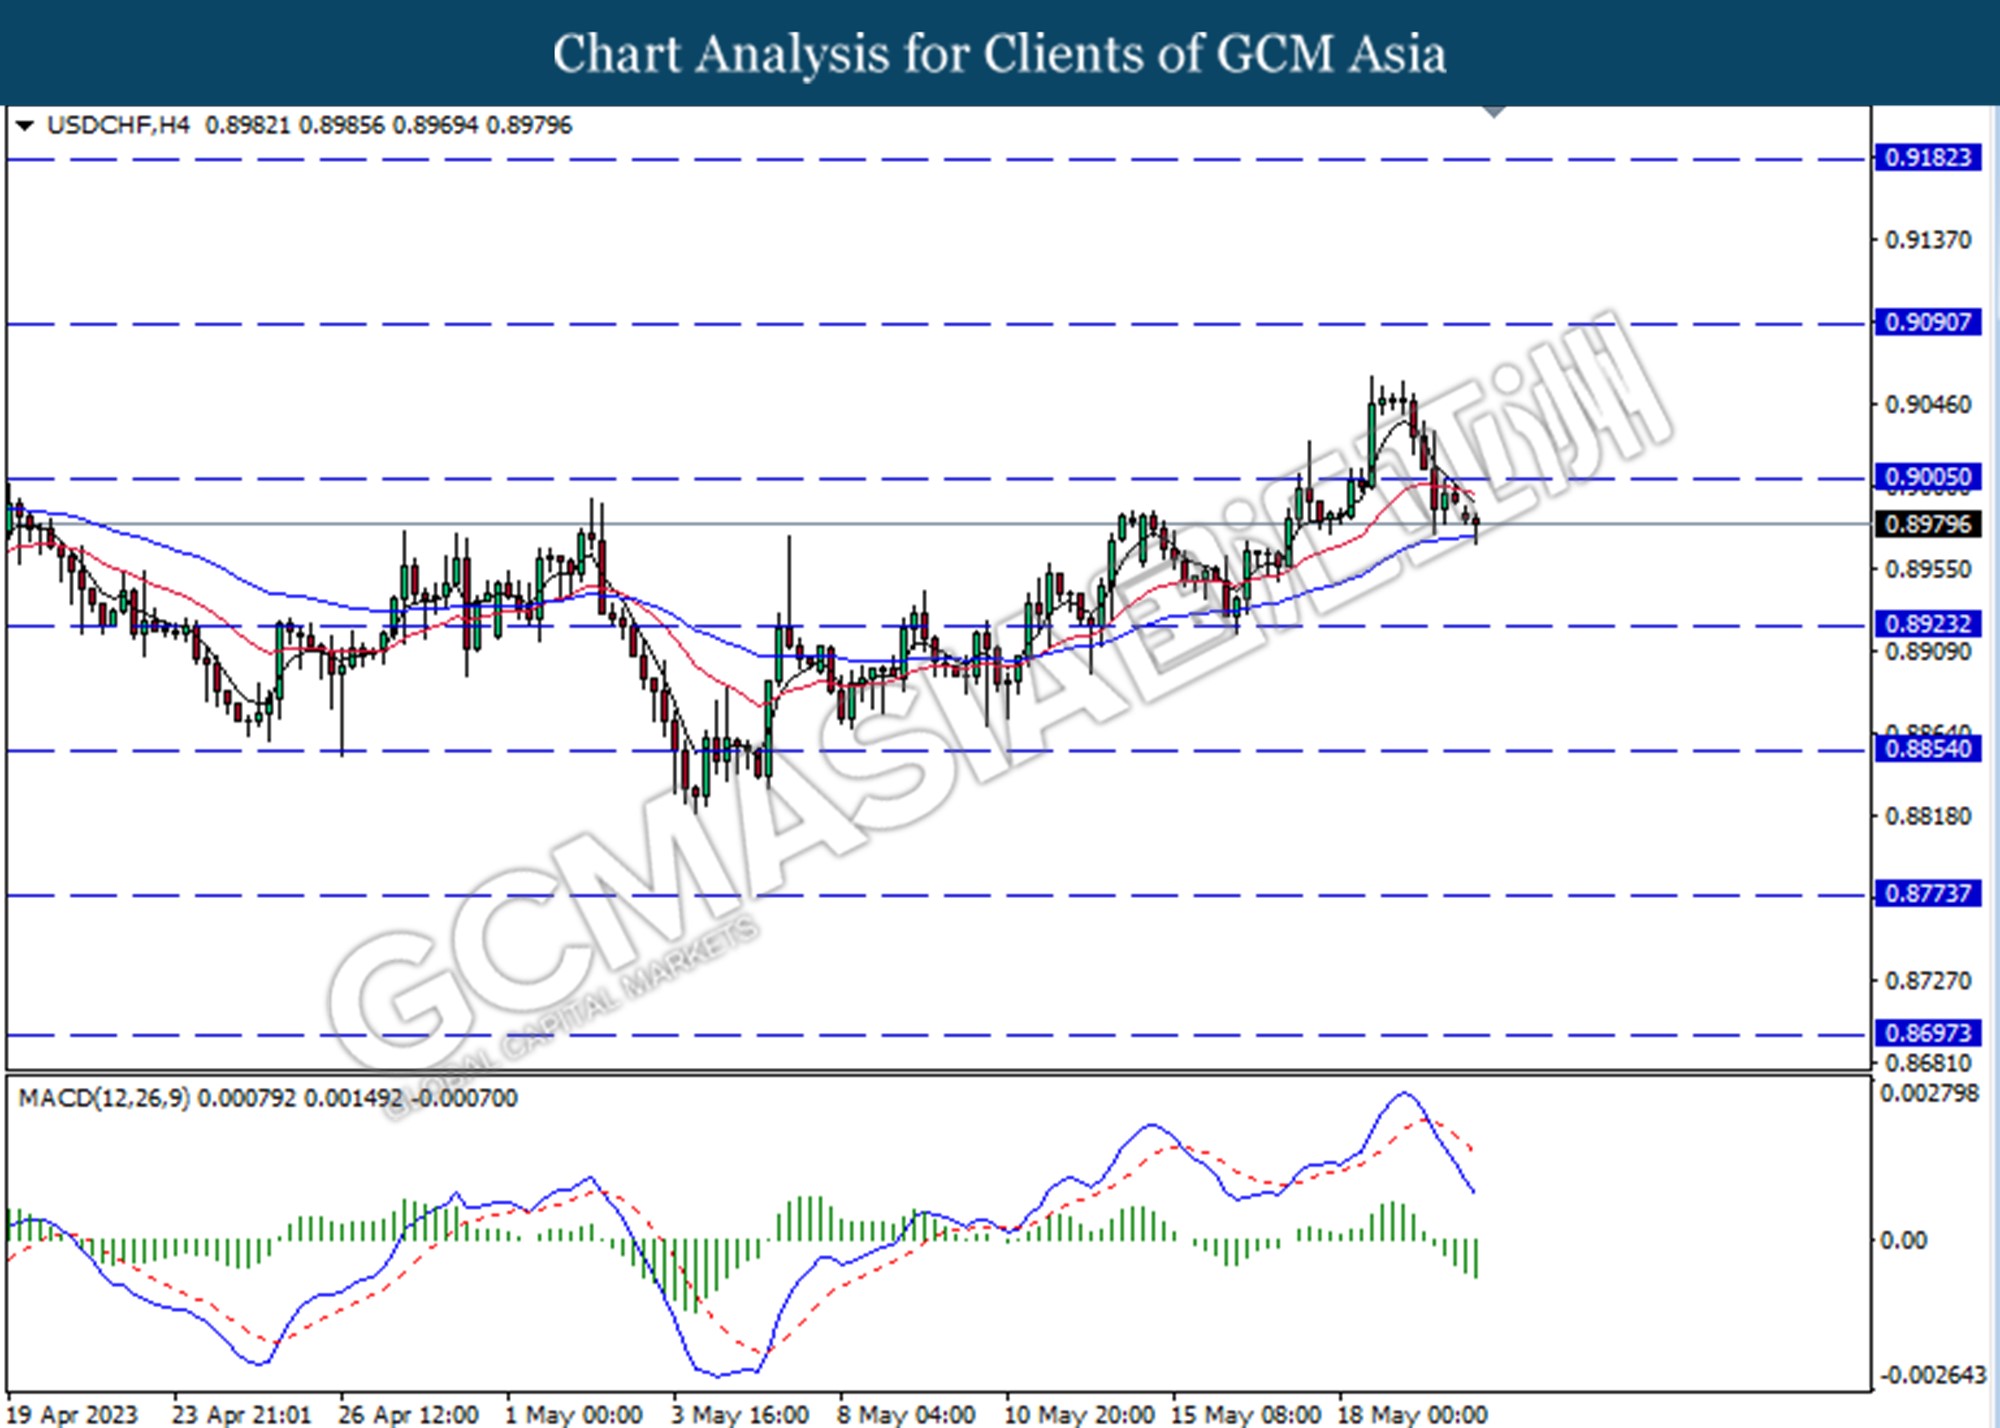This screenshot has height=1428, width=2000.
Task: Click the 10 May 20:00 time label
Action: pos(1079,1415)
